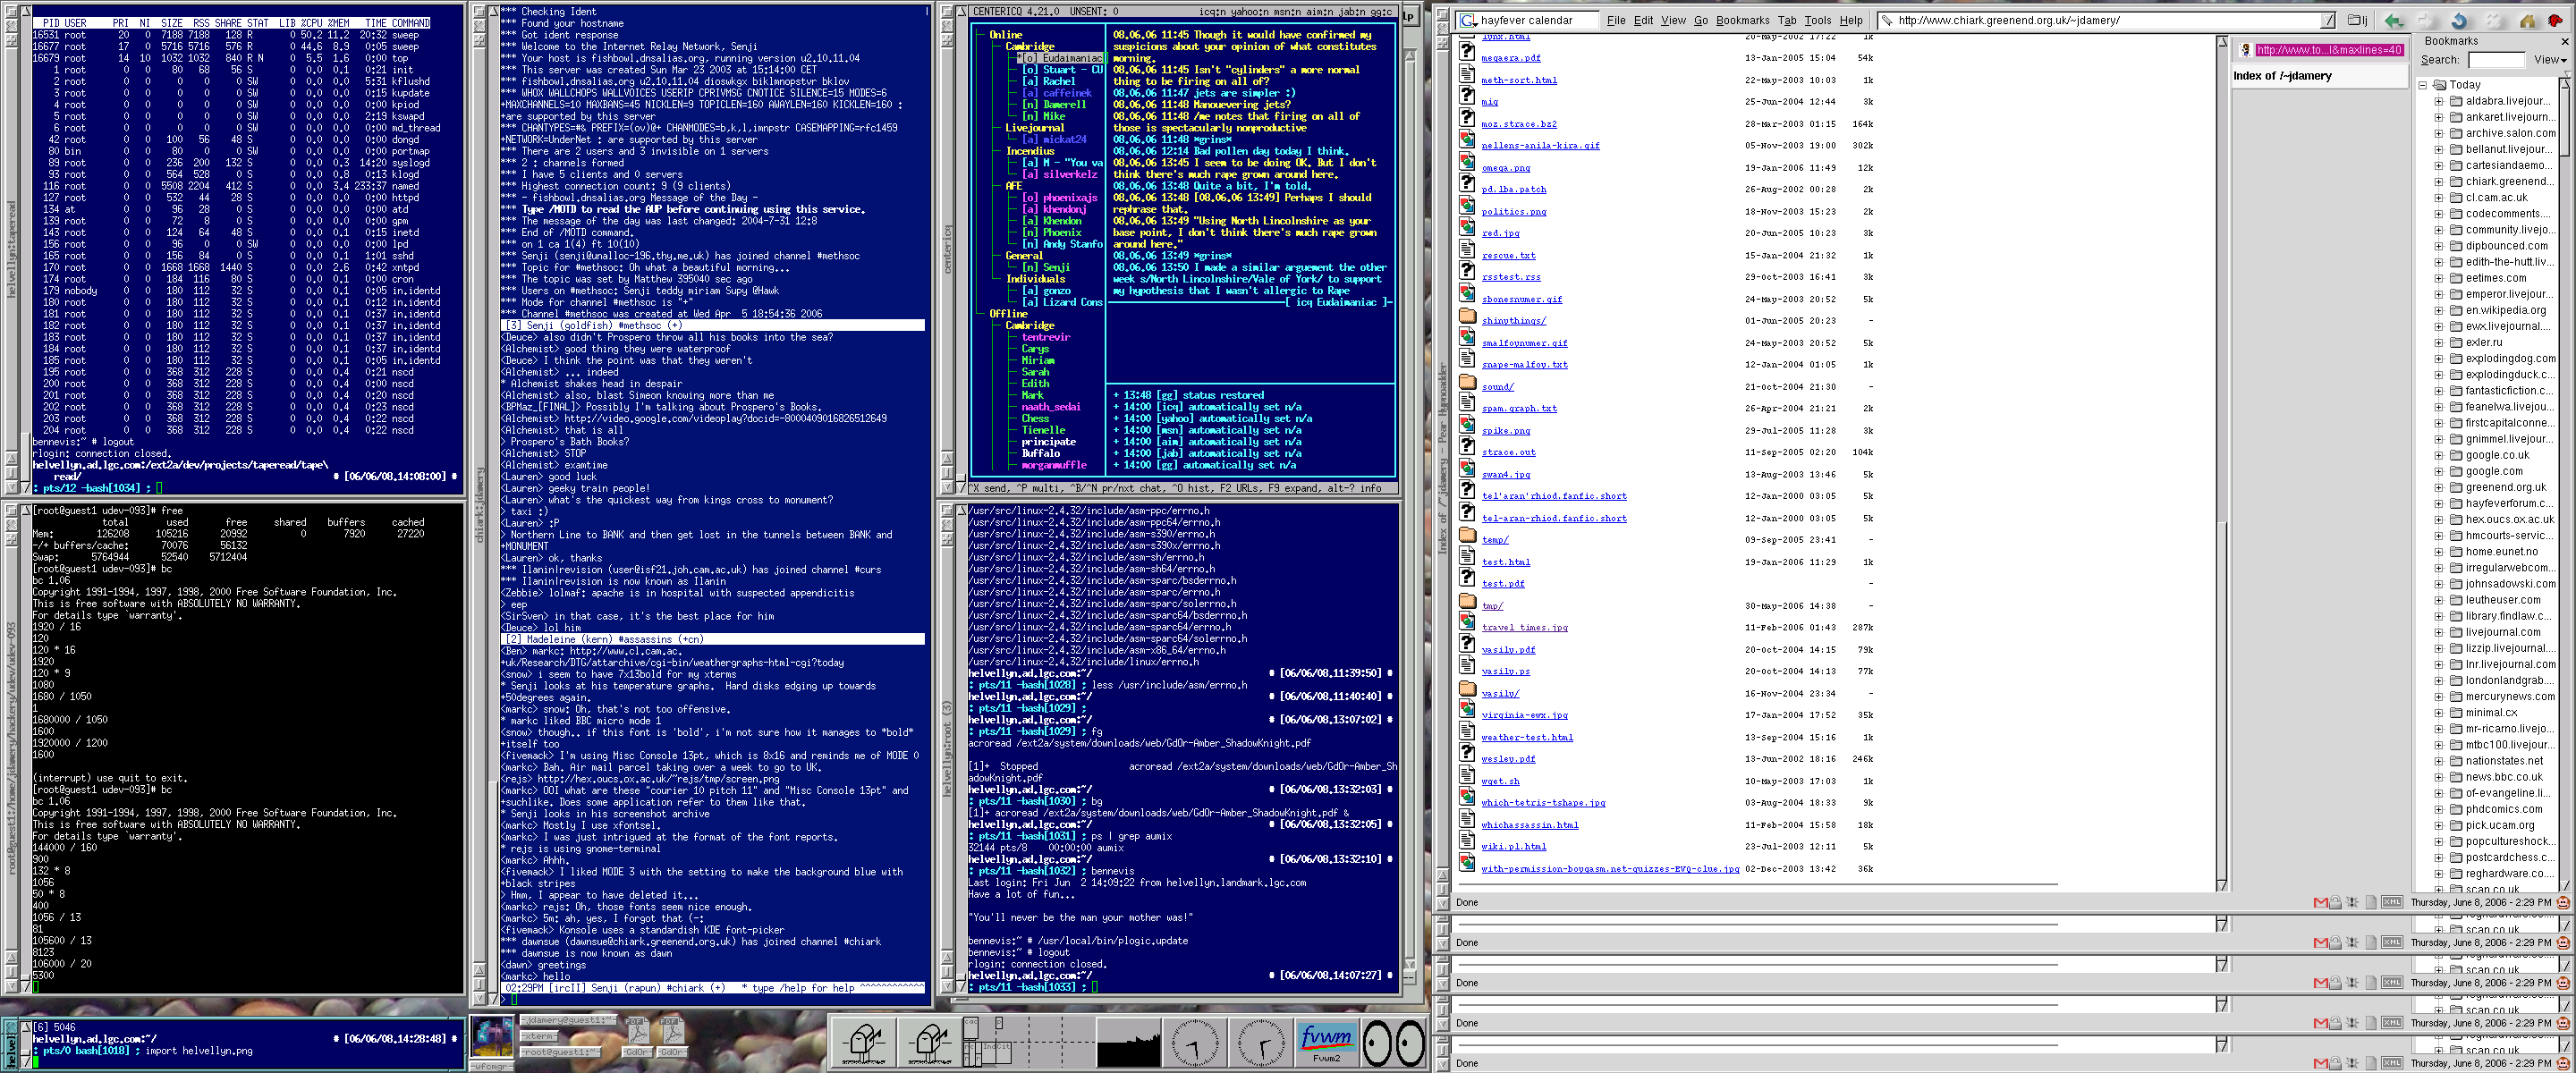The width and height of the screenshot is (2576, 1073).
Task: Click the green Back arrow in the browser toolbar
Action: click(x=2393, y=20)
